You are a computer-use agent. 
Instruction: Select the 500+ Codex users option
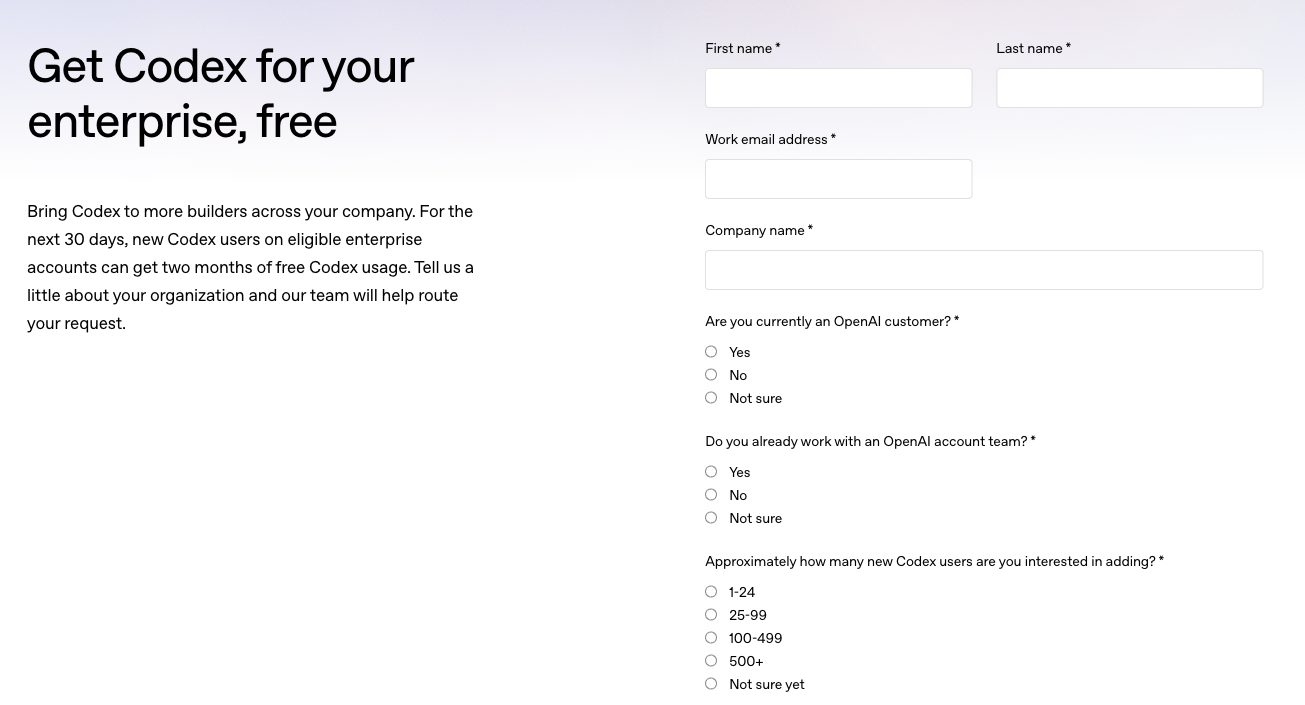(711, 661)
